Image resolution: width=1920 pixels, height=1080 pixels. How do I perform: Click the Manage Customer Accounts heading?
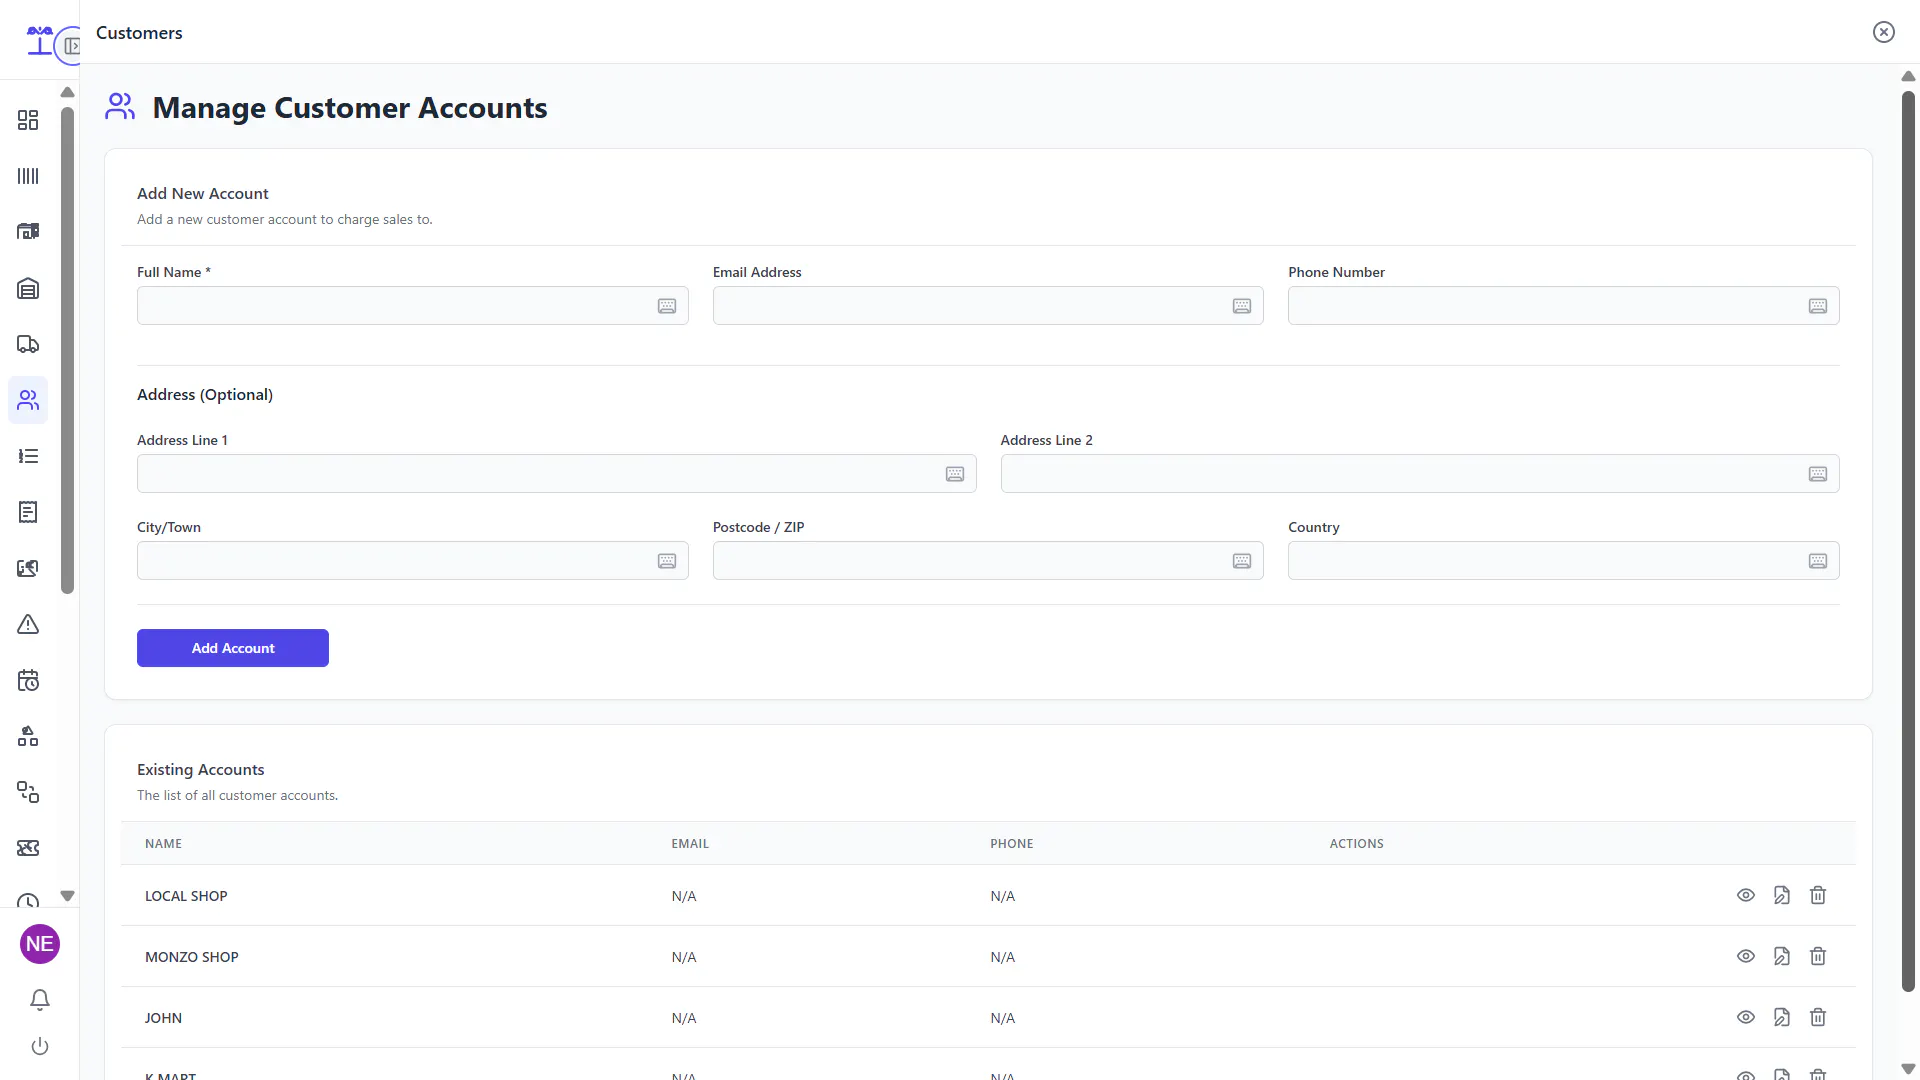[350, 108]
